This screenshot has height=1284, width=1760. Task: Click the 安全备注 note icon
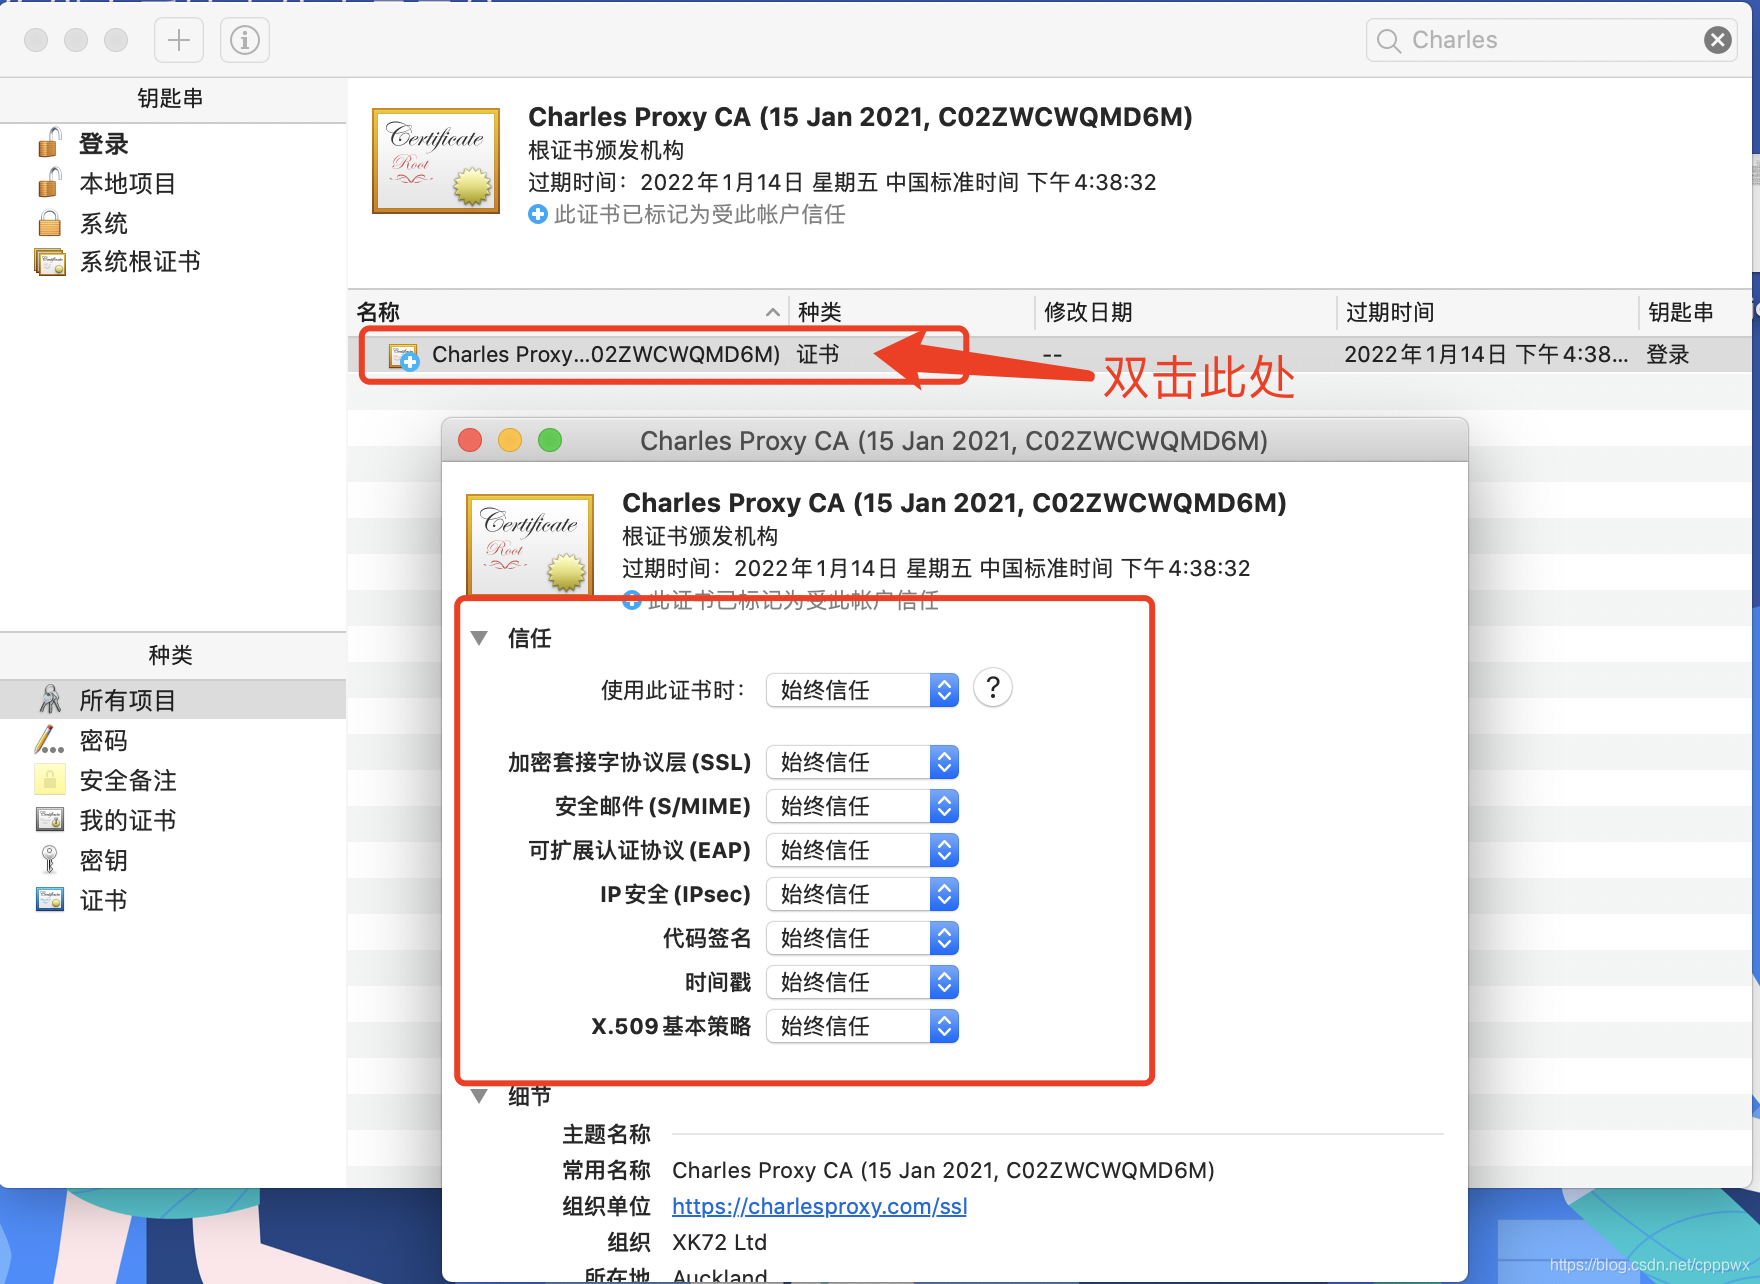click(x=49, y=779)
